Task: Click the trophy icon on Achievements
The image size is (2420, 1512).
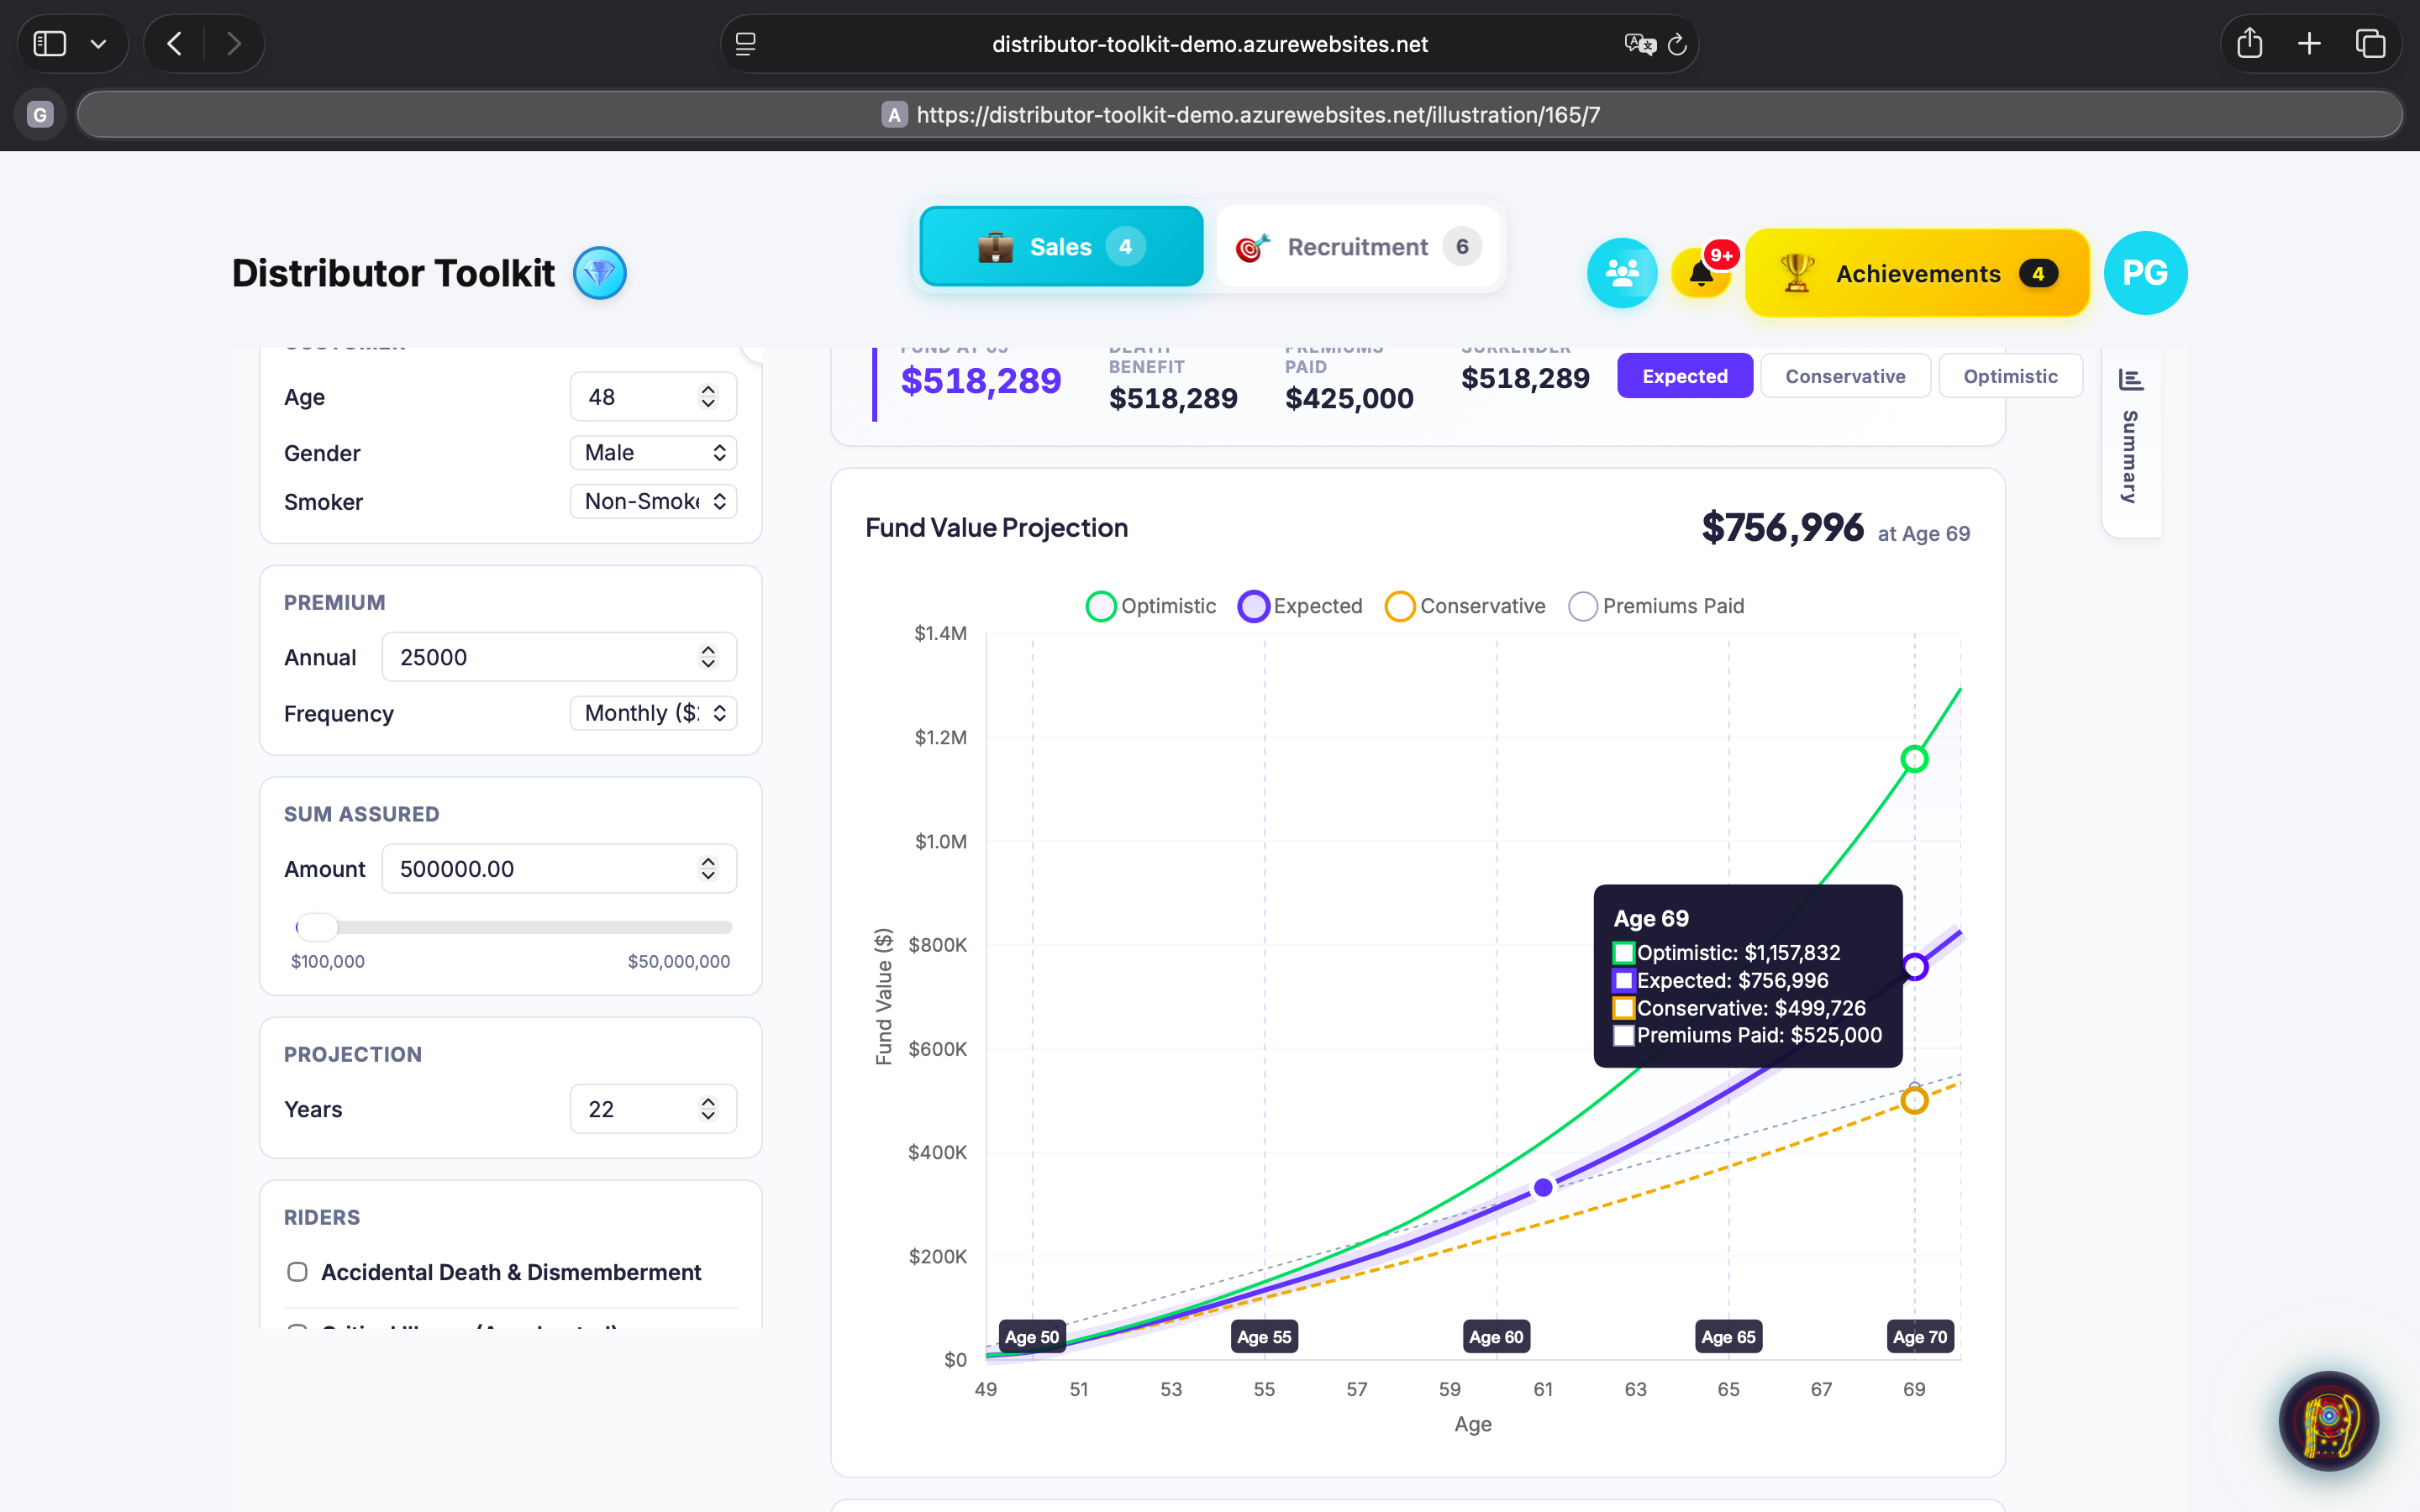Action: [x=1794, y=272]
